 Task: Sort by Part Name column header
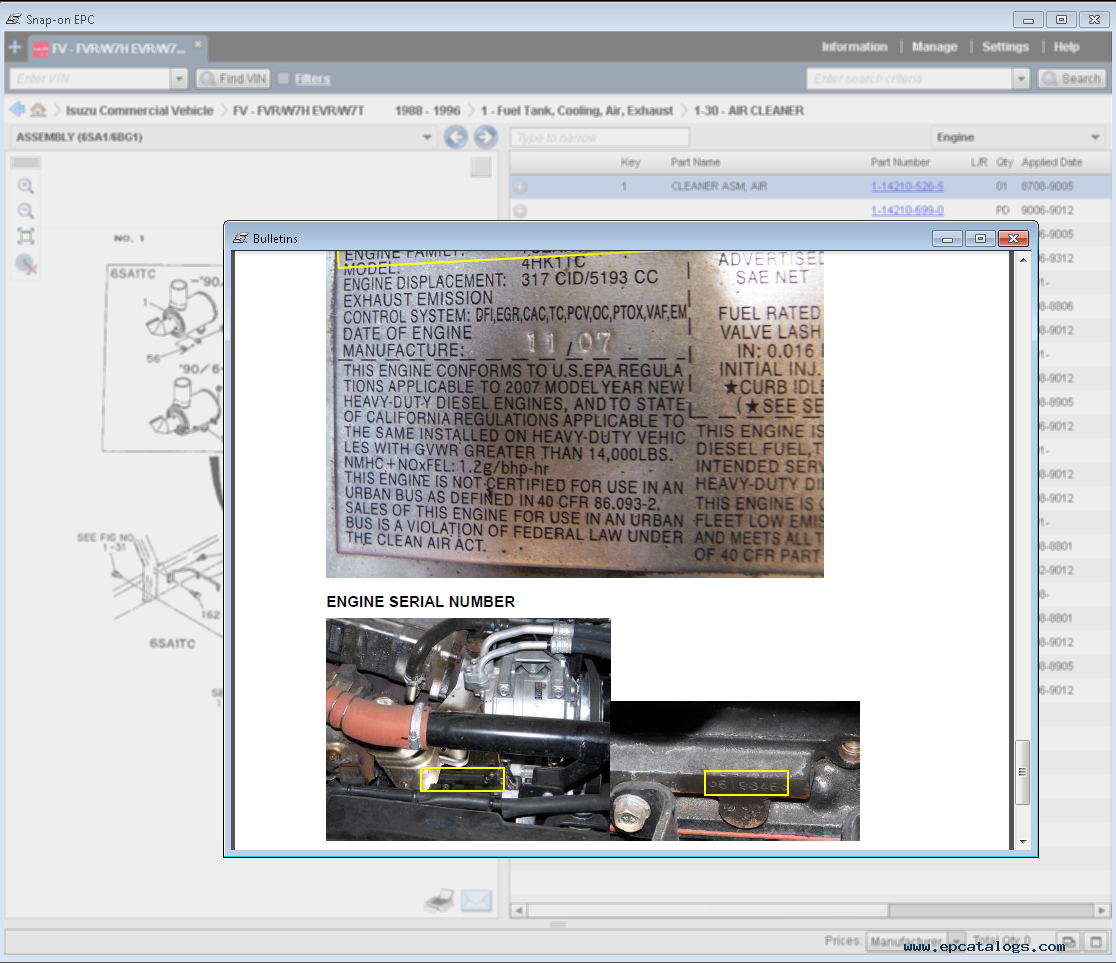[x=695, y=162]
